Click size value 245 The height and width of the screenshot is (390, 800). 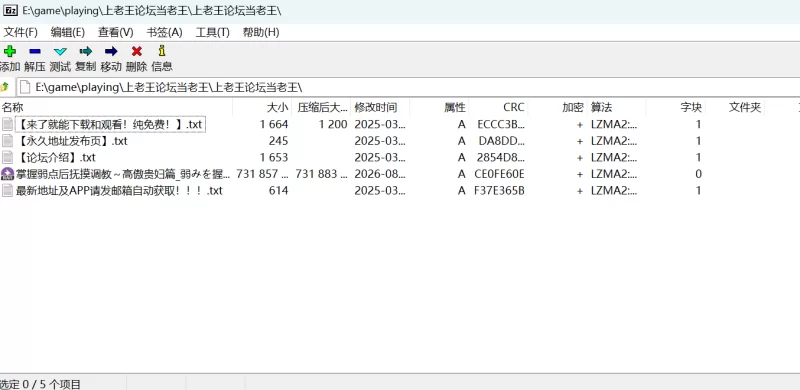pos(279,140)
